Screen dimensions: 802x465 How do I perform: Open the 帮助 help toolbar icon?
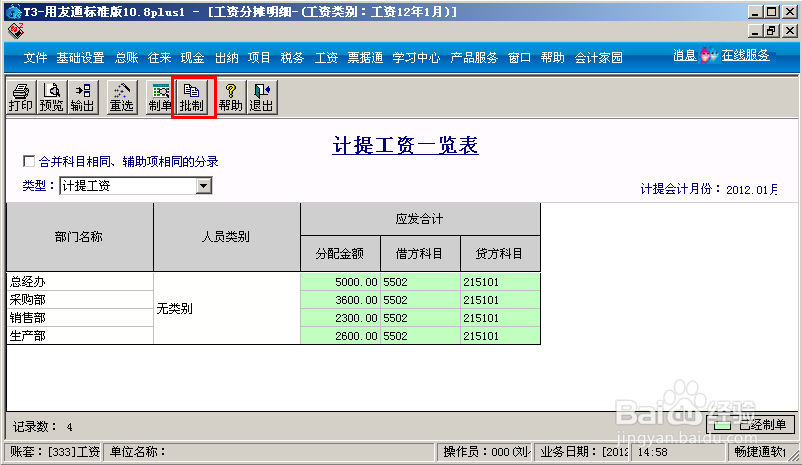pyautogui.click(x=231, y=97)
